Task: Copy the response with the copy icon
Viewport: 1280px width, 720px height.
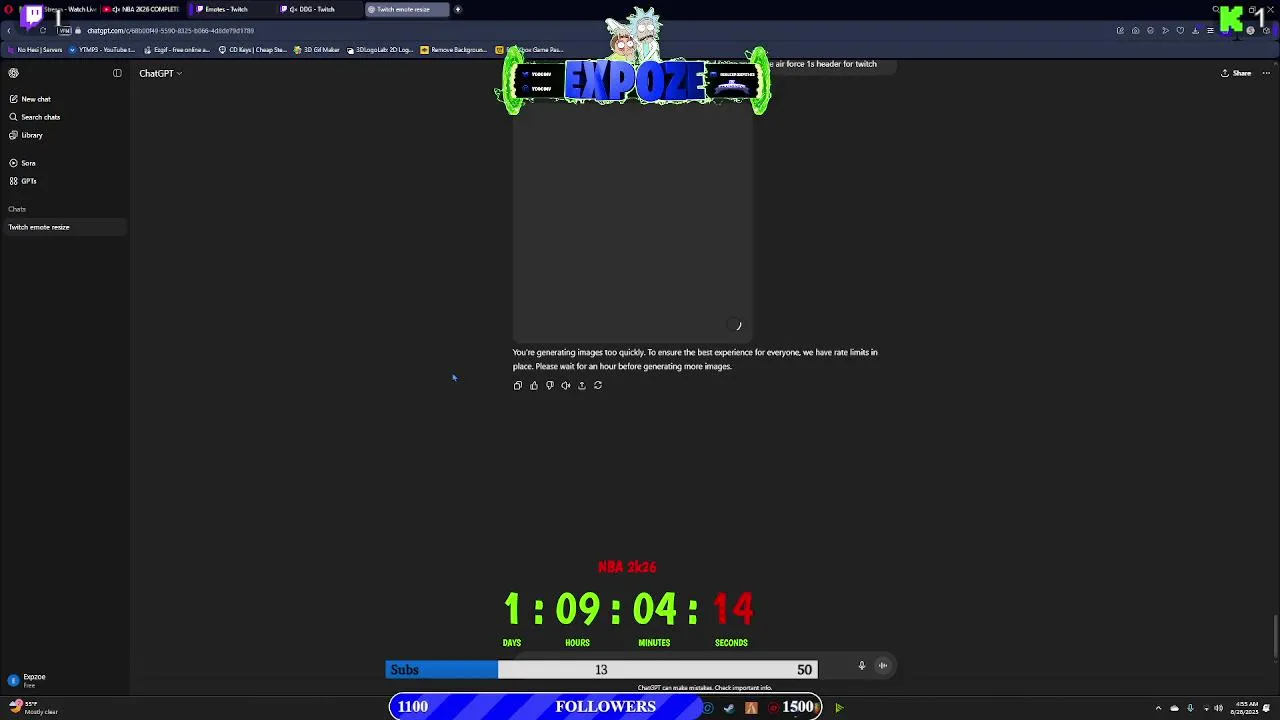Action: pyautogui.click(x=518, y=385)
